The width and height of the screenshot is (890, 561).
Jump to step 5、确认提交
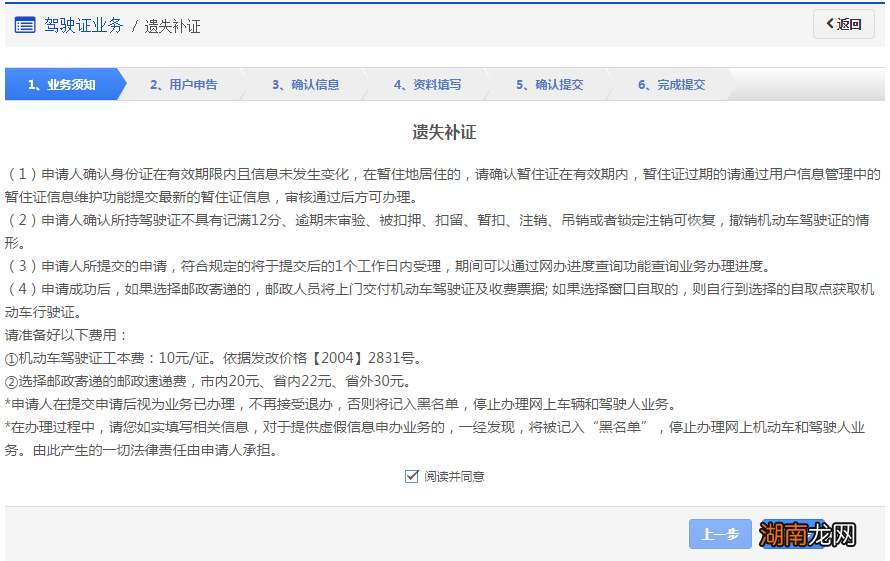coord(549,85)
